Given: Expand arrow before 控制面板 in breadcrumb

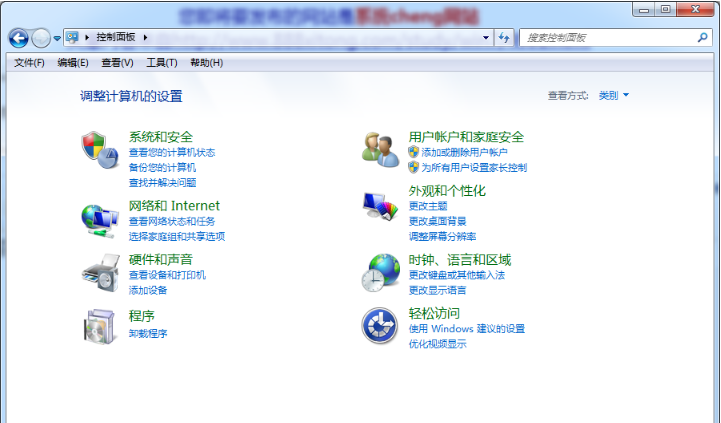Looking at the screenshot, I should 87,37.
